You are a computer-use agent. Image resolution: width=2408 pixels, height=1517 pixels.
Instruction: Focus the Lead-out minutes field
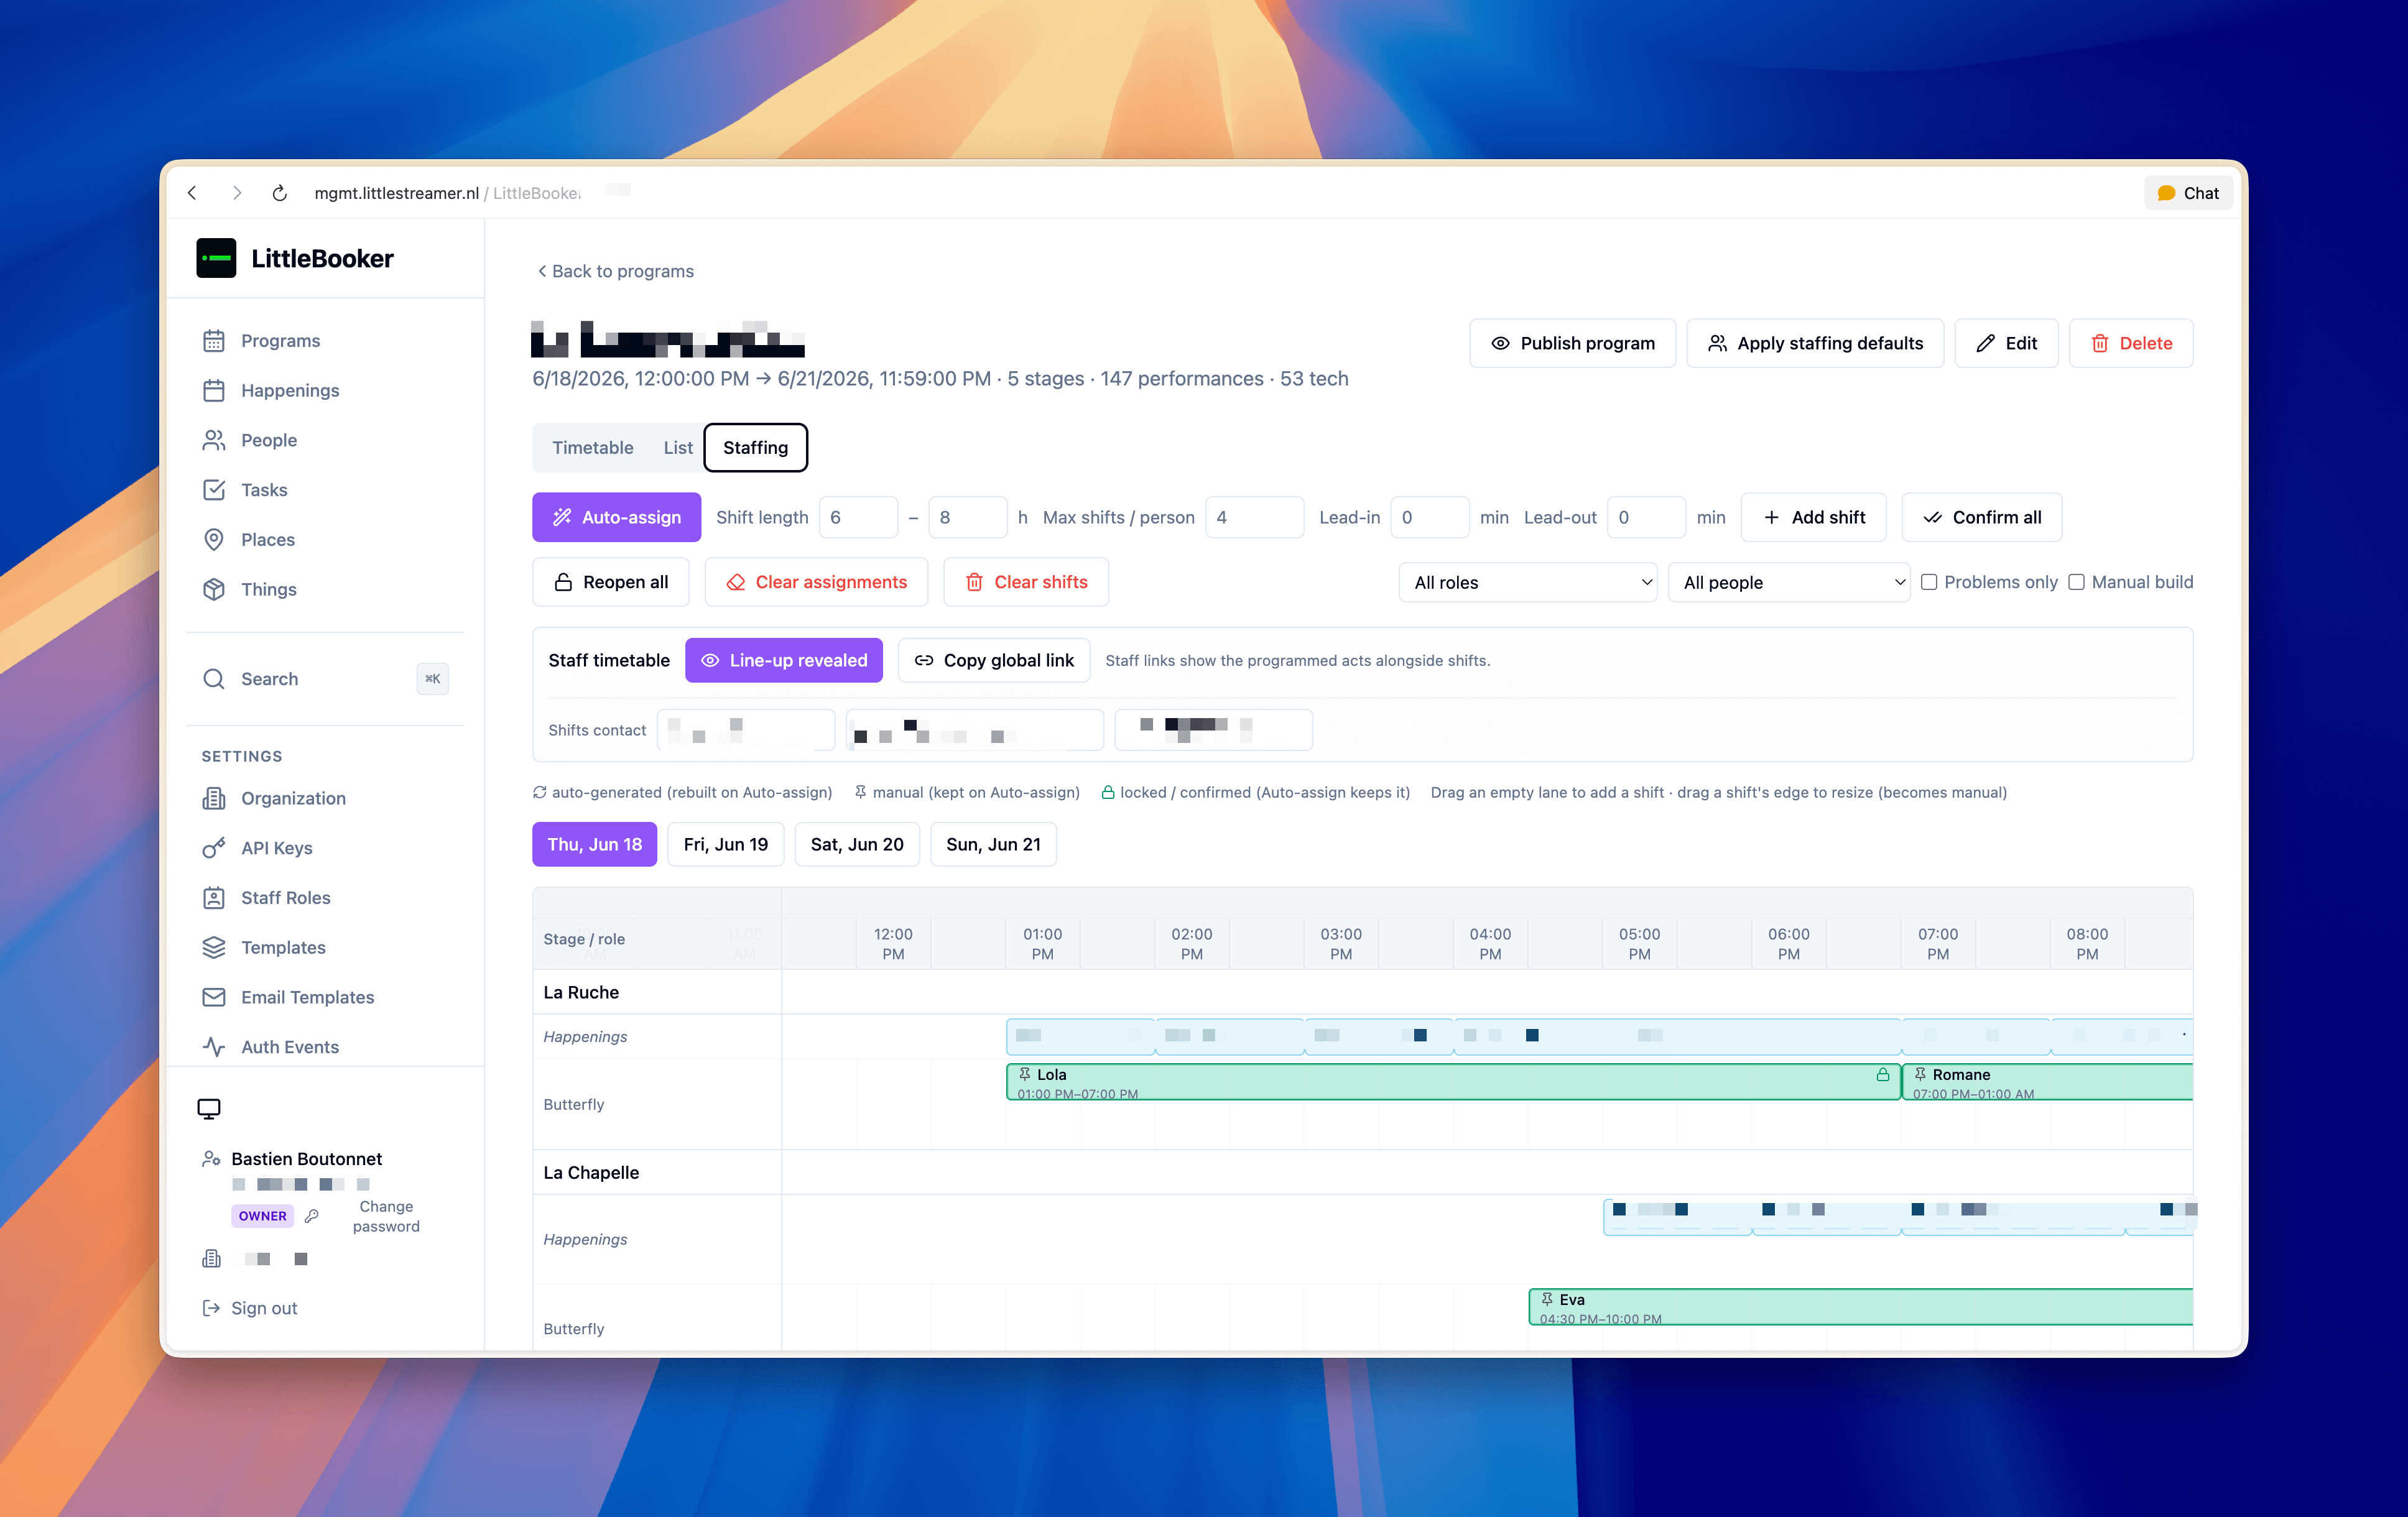tap(1647, 517)
